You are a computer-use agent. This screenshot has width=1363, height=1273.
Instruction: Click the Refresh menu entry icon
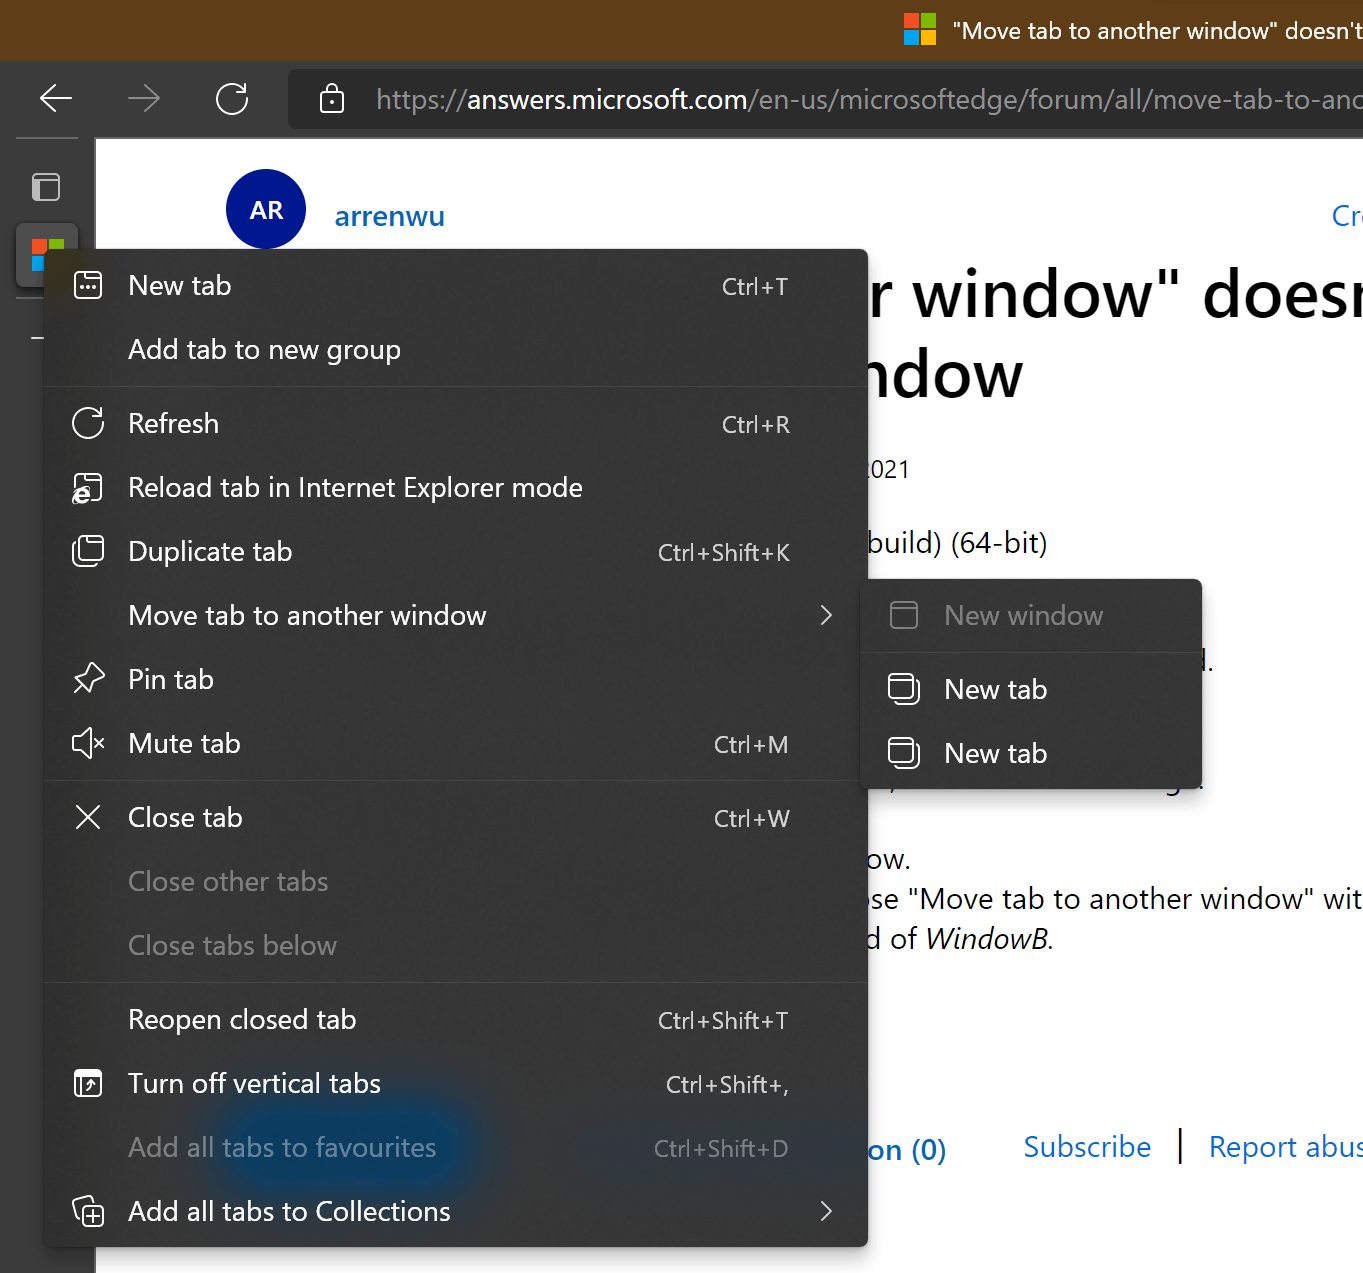coord(88,423)
